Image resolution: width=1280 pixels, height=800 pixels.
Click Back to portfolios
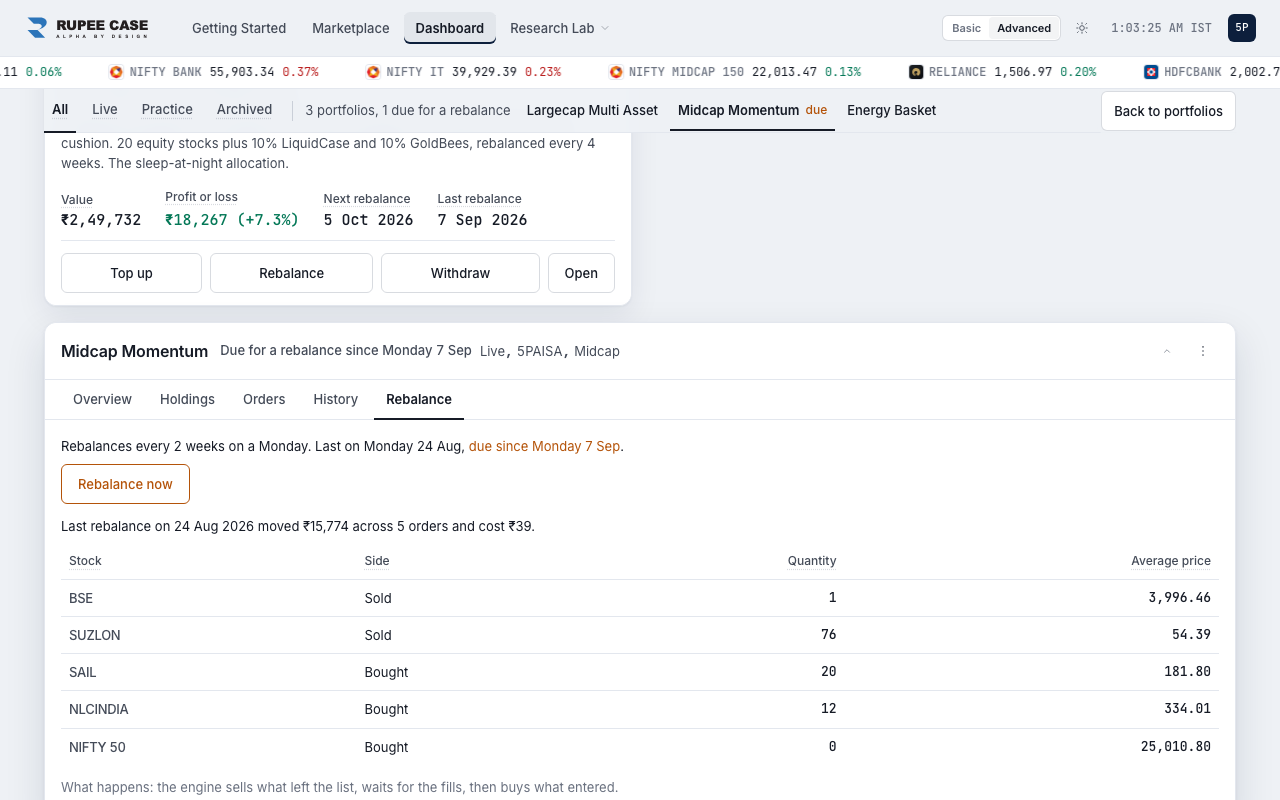[x=1168, y=111]
